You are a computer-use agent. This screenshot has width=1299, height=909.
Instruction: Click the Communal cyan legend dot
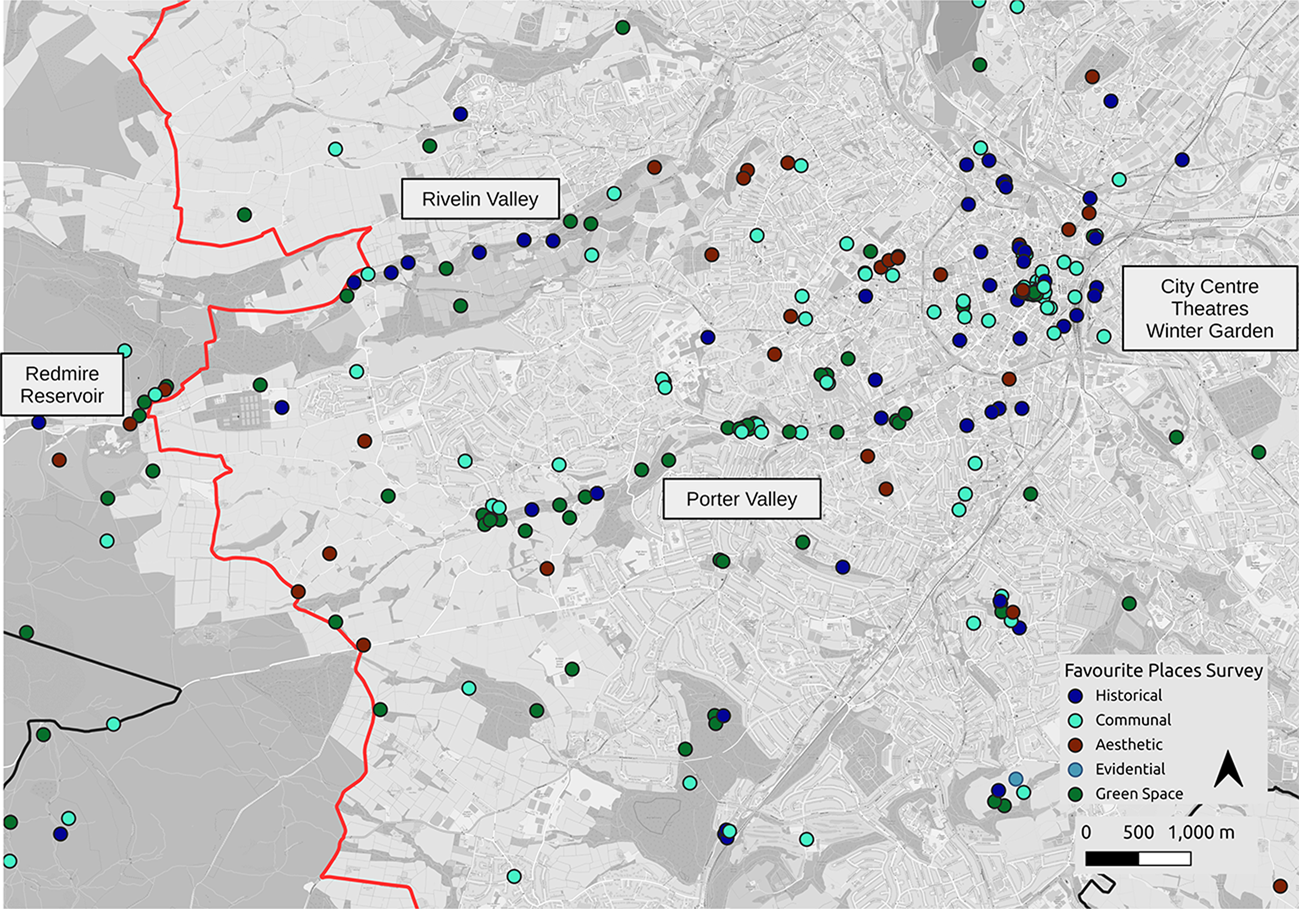tap(1075, 720)
